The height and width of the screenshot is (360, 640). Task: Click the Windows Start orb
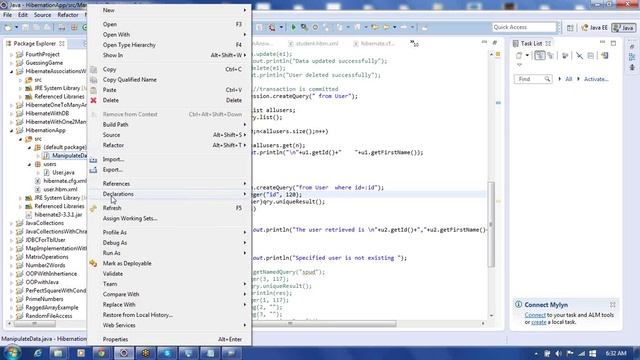(x=11, y=353)
